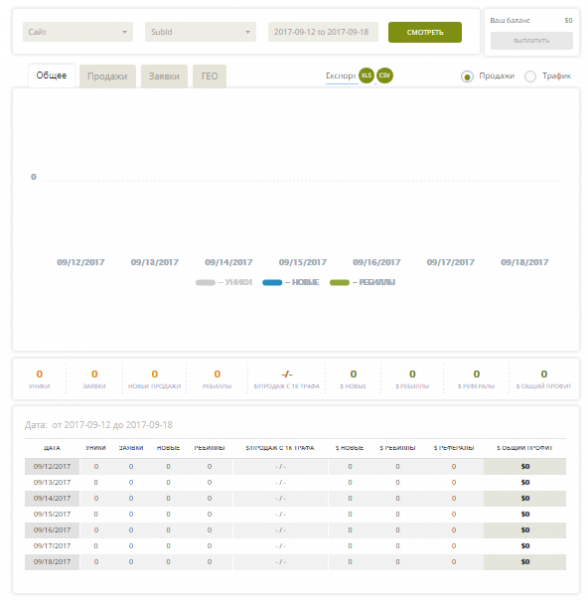Viewport: 588px width, 600px height.
Task: Select the 09/12/2017 table row date
Action: pyautogui.click(x=52, y=467)
